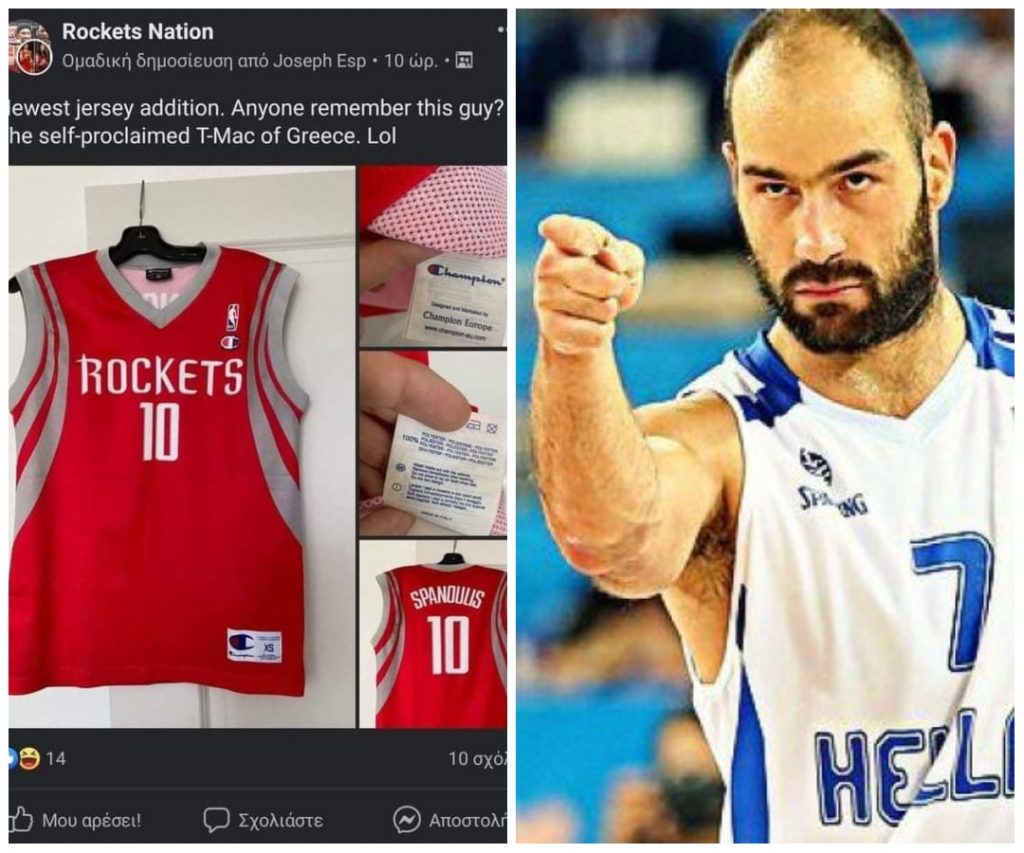1024x853 pixels.
Task: View the front Rockets 10 jersey photo
Action: click(x=182, y=447)
